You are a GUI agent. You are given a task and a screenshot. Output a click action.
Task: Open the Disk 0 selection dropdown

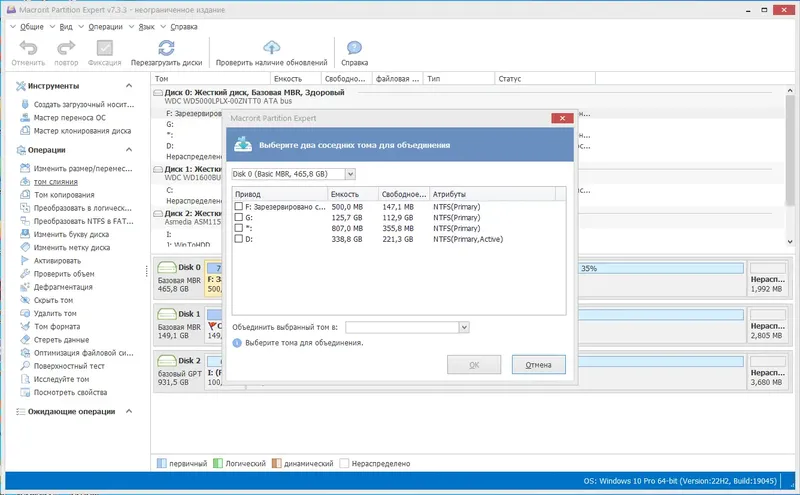coord(350,174)
